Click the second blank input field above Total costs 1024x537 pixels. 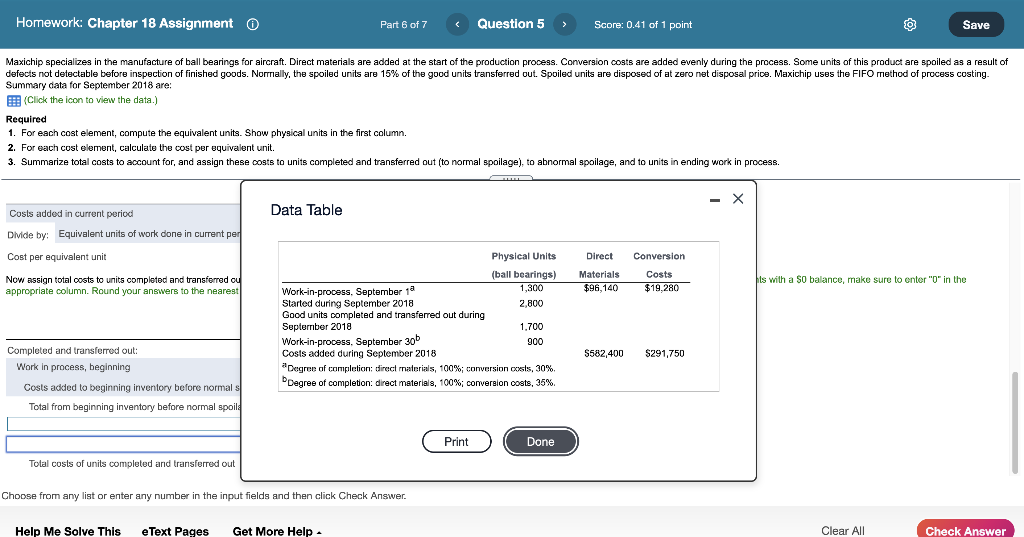click(124, 444)
